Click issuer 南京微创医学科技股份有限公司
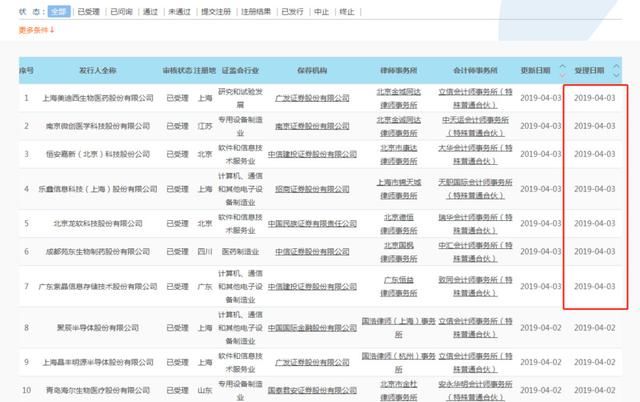Viewport: 640px width, 402px height. coord(98,126)
